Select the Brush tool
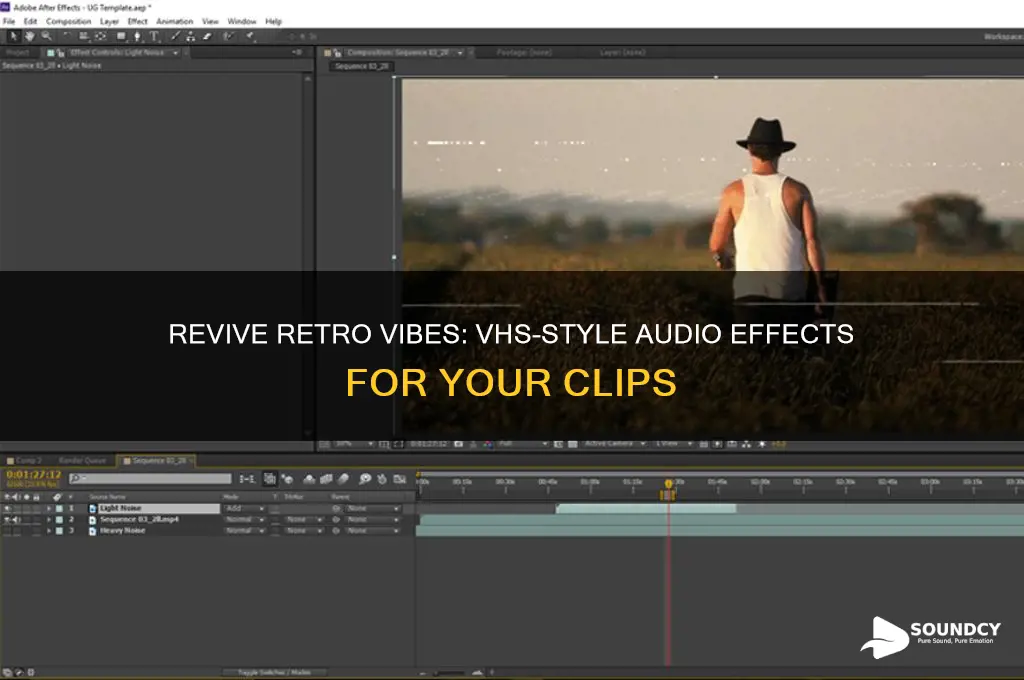This screenshot has width=1024, height=680. click(175, 37)
